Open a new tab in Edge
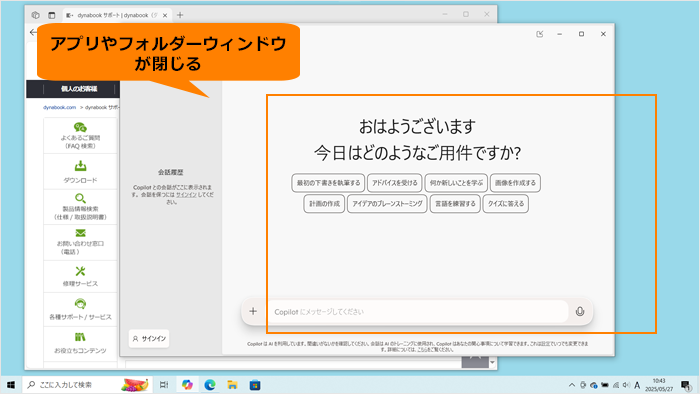 (x=180, y=15)
